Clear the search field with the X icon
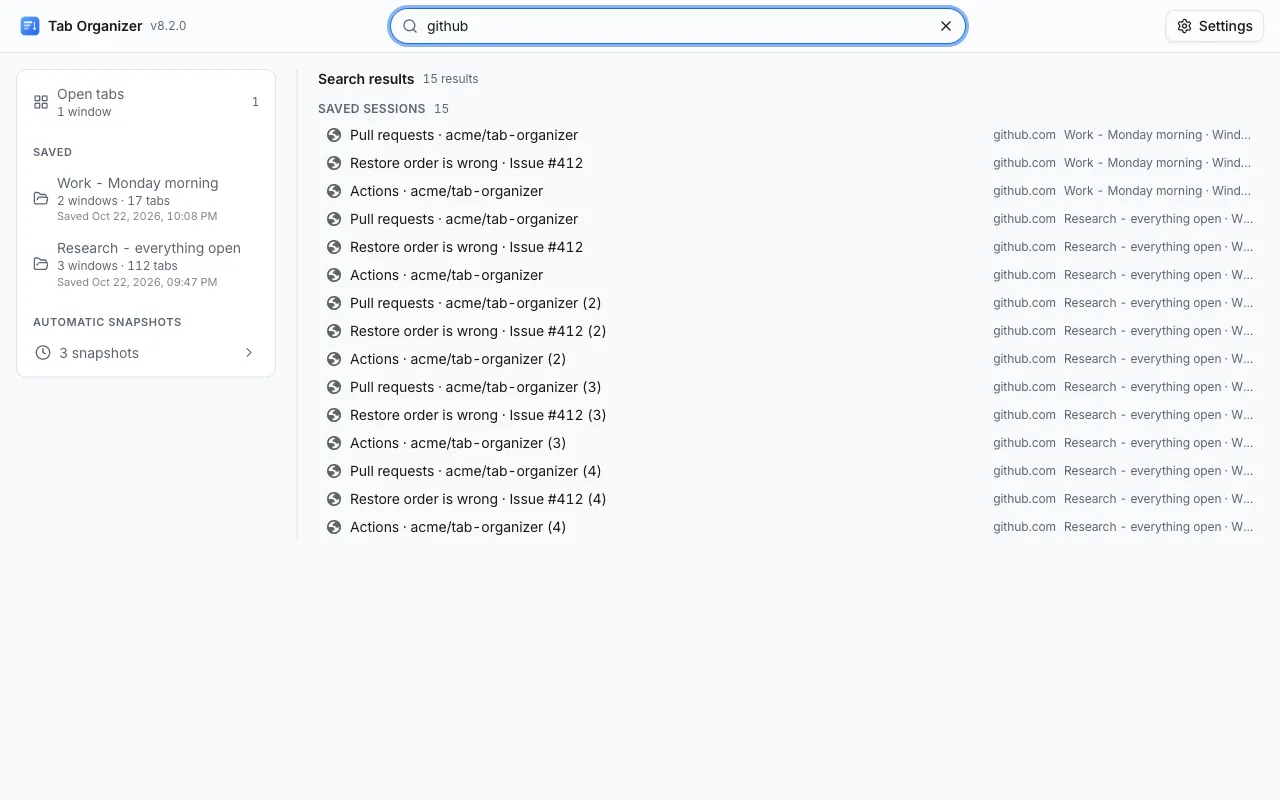 click(946, 26)
